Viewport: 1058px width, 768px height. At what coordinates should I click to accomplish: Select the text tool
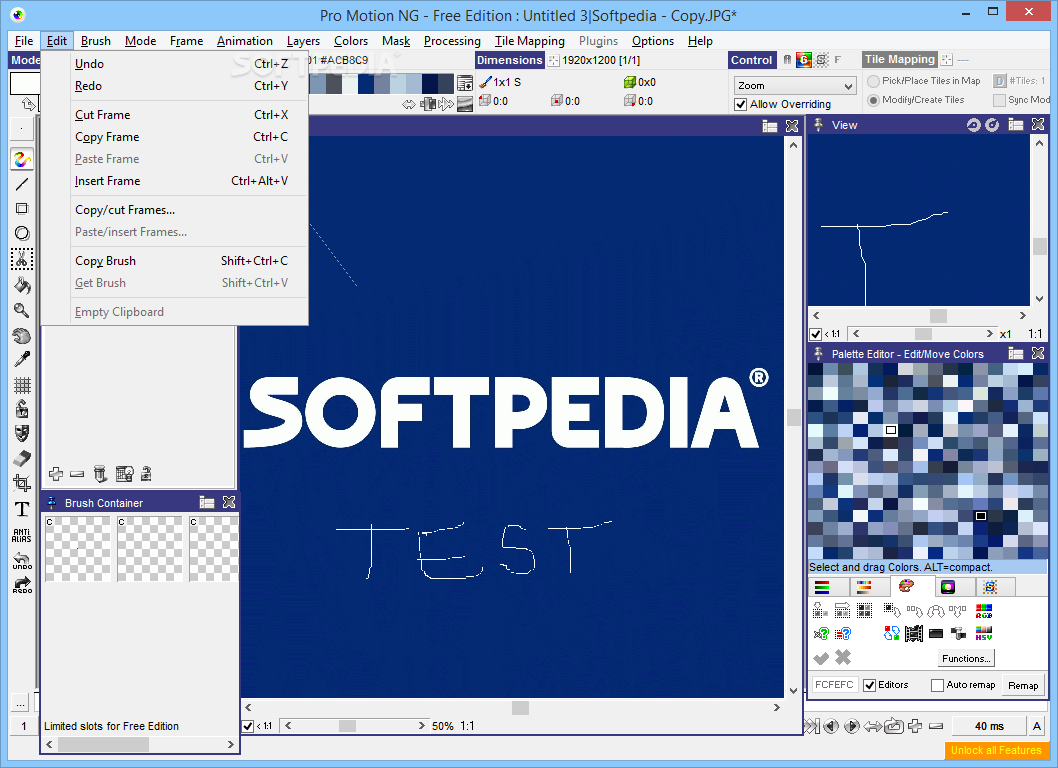tap(22, 509)
